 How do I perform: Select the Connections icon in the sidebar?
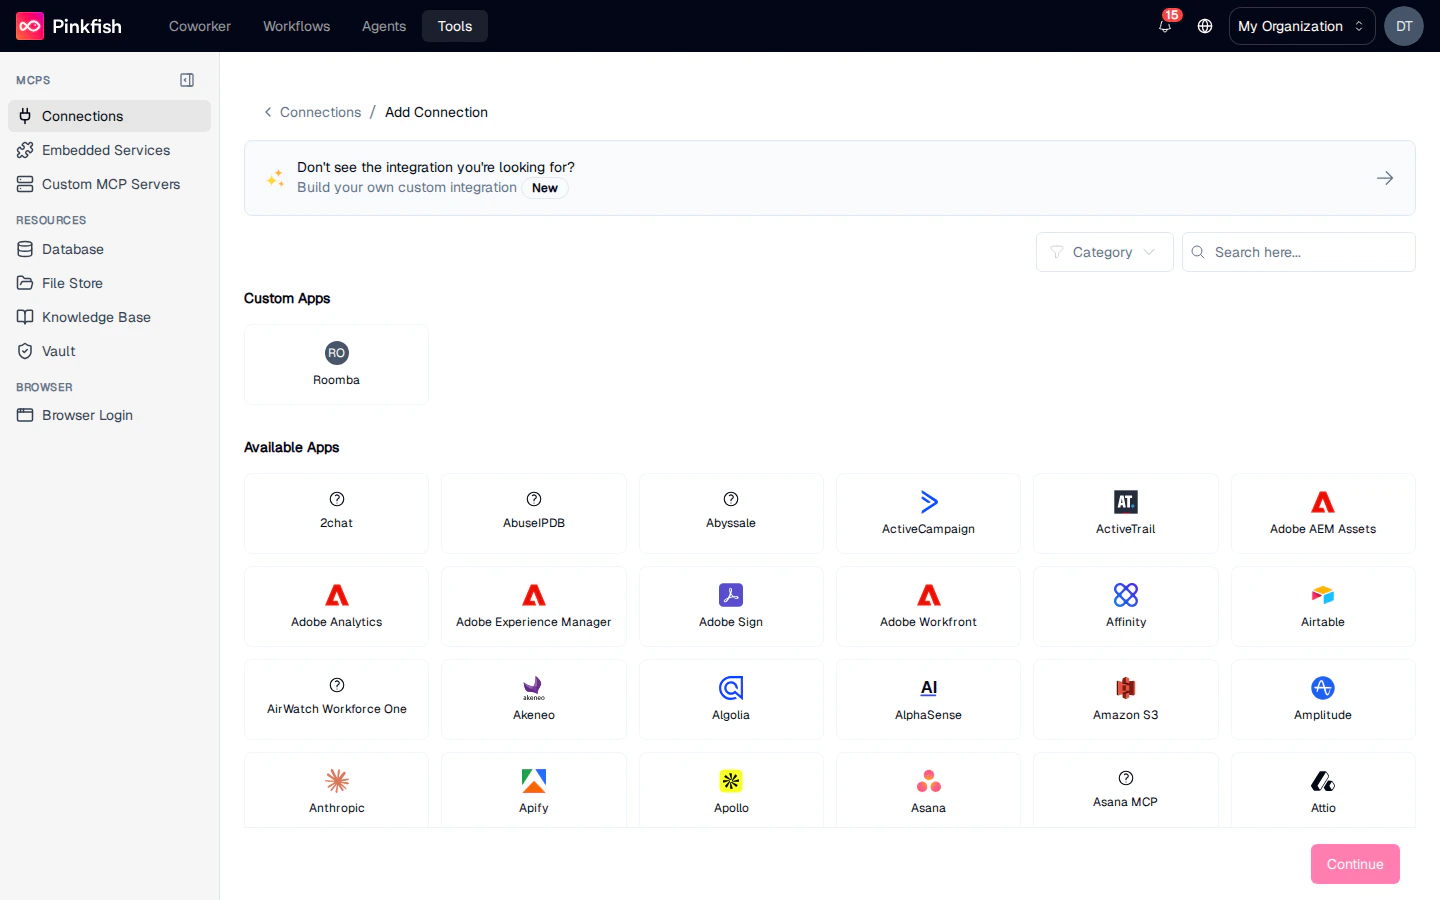(x=24, y=116)
